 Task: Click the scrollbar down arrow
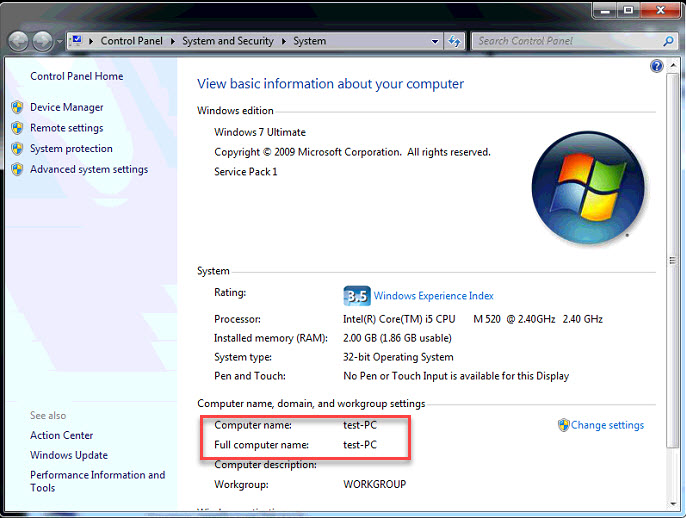[x=673, y=504]
